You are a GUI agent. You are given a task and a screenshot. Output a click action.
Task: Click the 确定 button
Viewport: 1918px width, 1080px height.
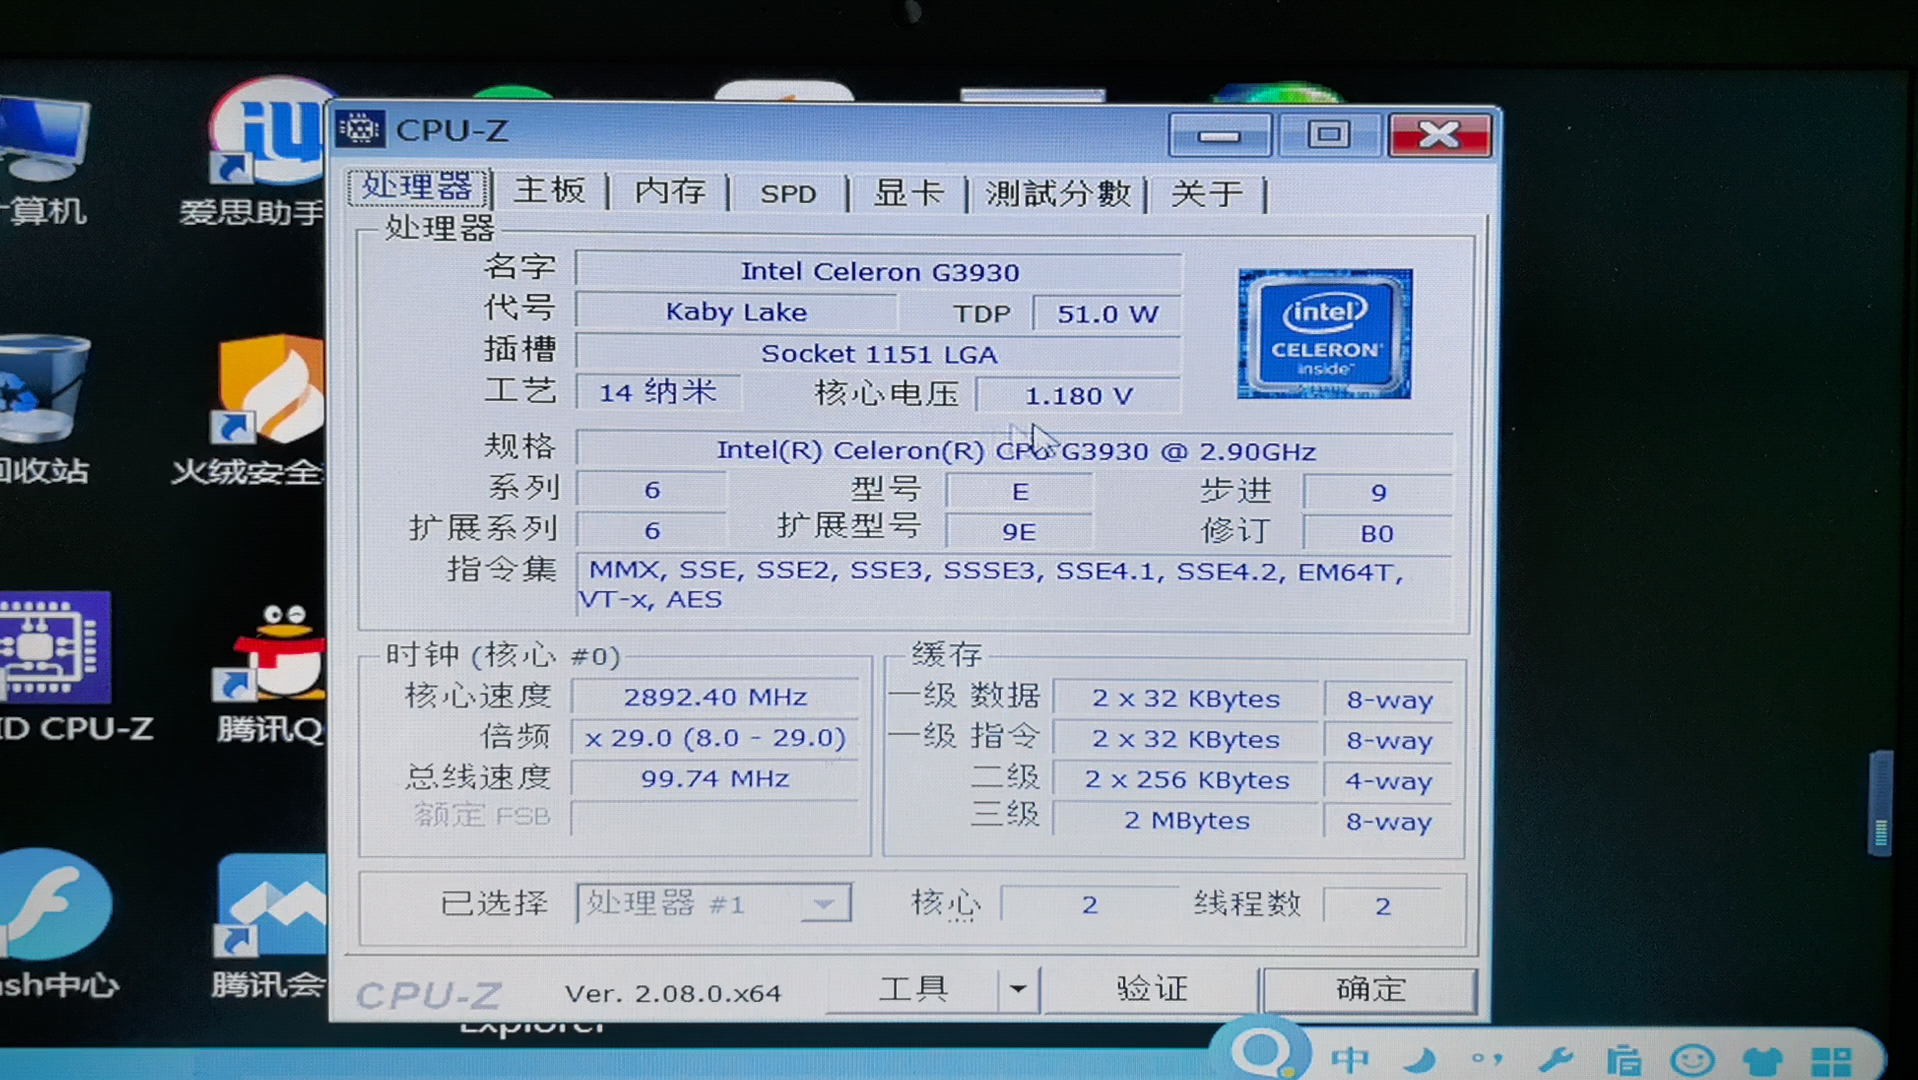click(x=1370, y=989)
